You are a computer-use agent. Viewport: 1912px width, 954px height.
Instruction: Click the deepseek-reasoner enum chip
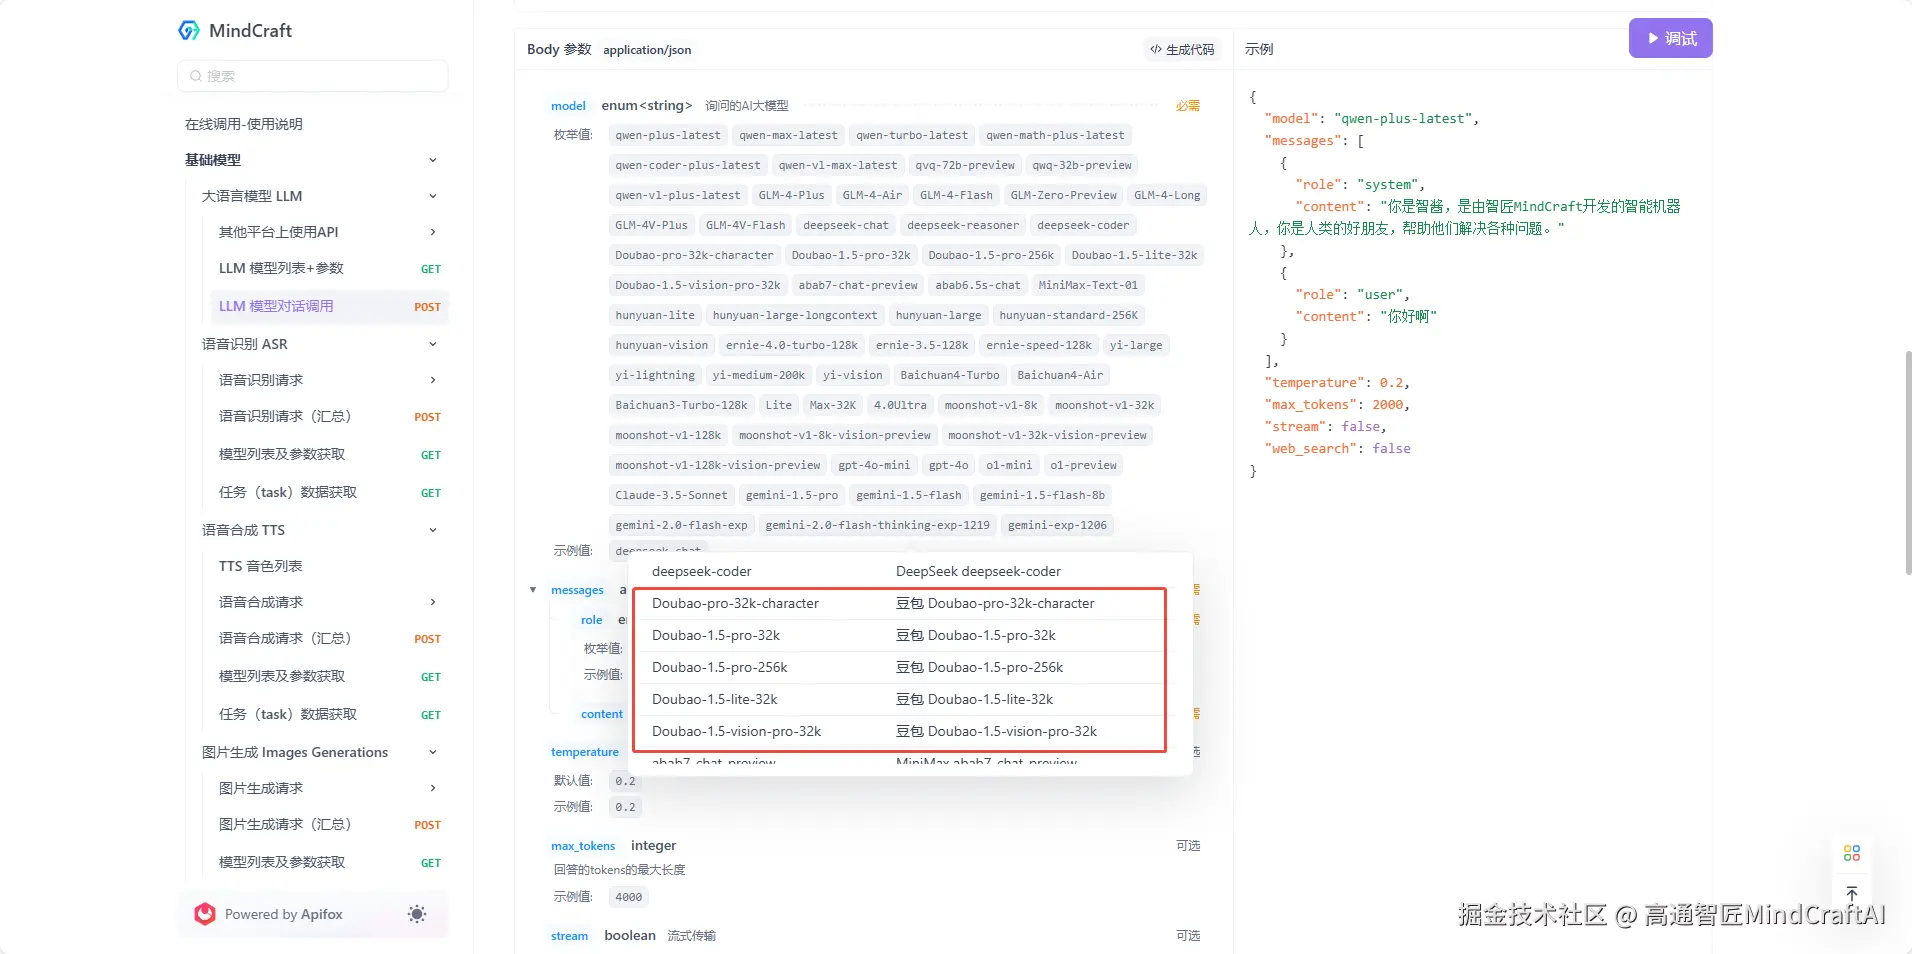pos(963,225)
